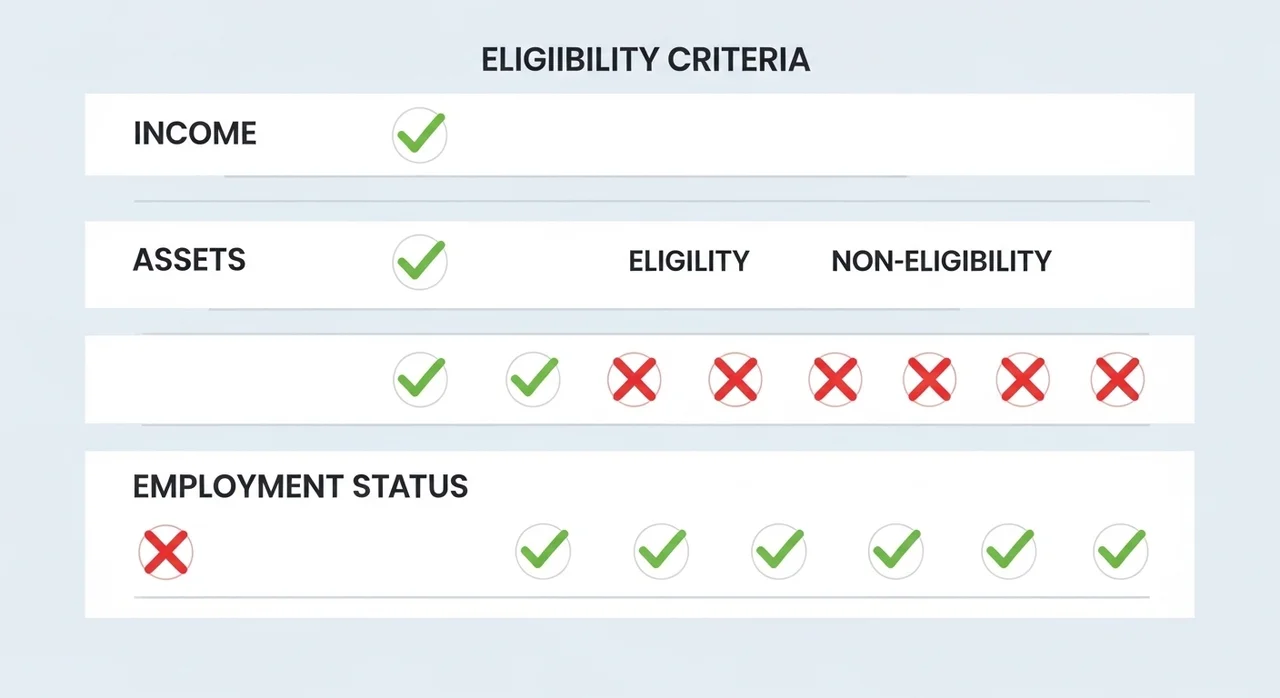The image size is (1280, 698).
Task: Click the first red X in the unlabeled row
Action: 634,379
